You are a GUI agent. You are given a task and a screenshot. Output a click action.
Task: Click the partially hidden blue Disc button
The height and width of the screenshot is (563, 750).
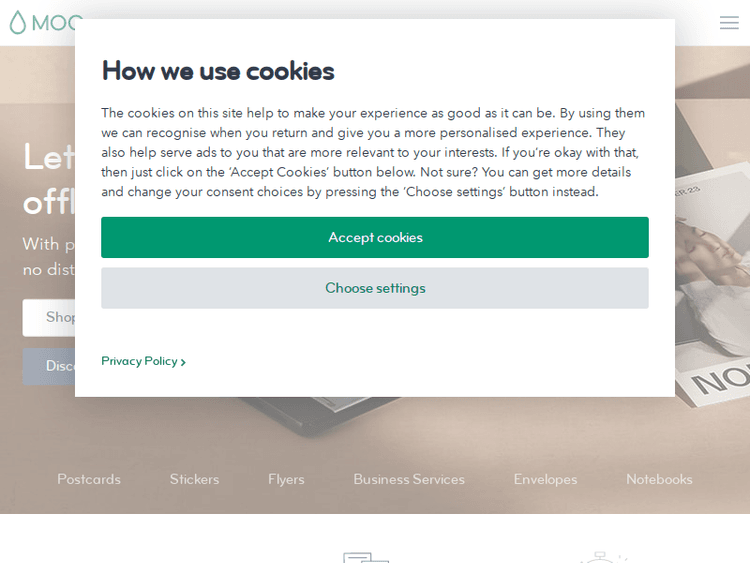pyautogui.click(x=49, y=366)
